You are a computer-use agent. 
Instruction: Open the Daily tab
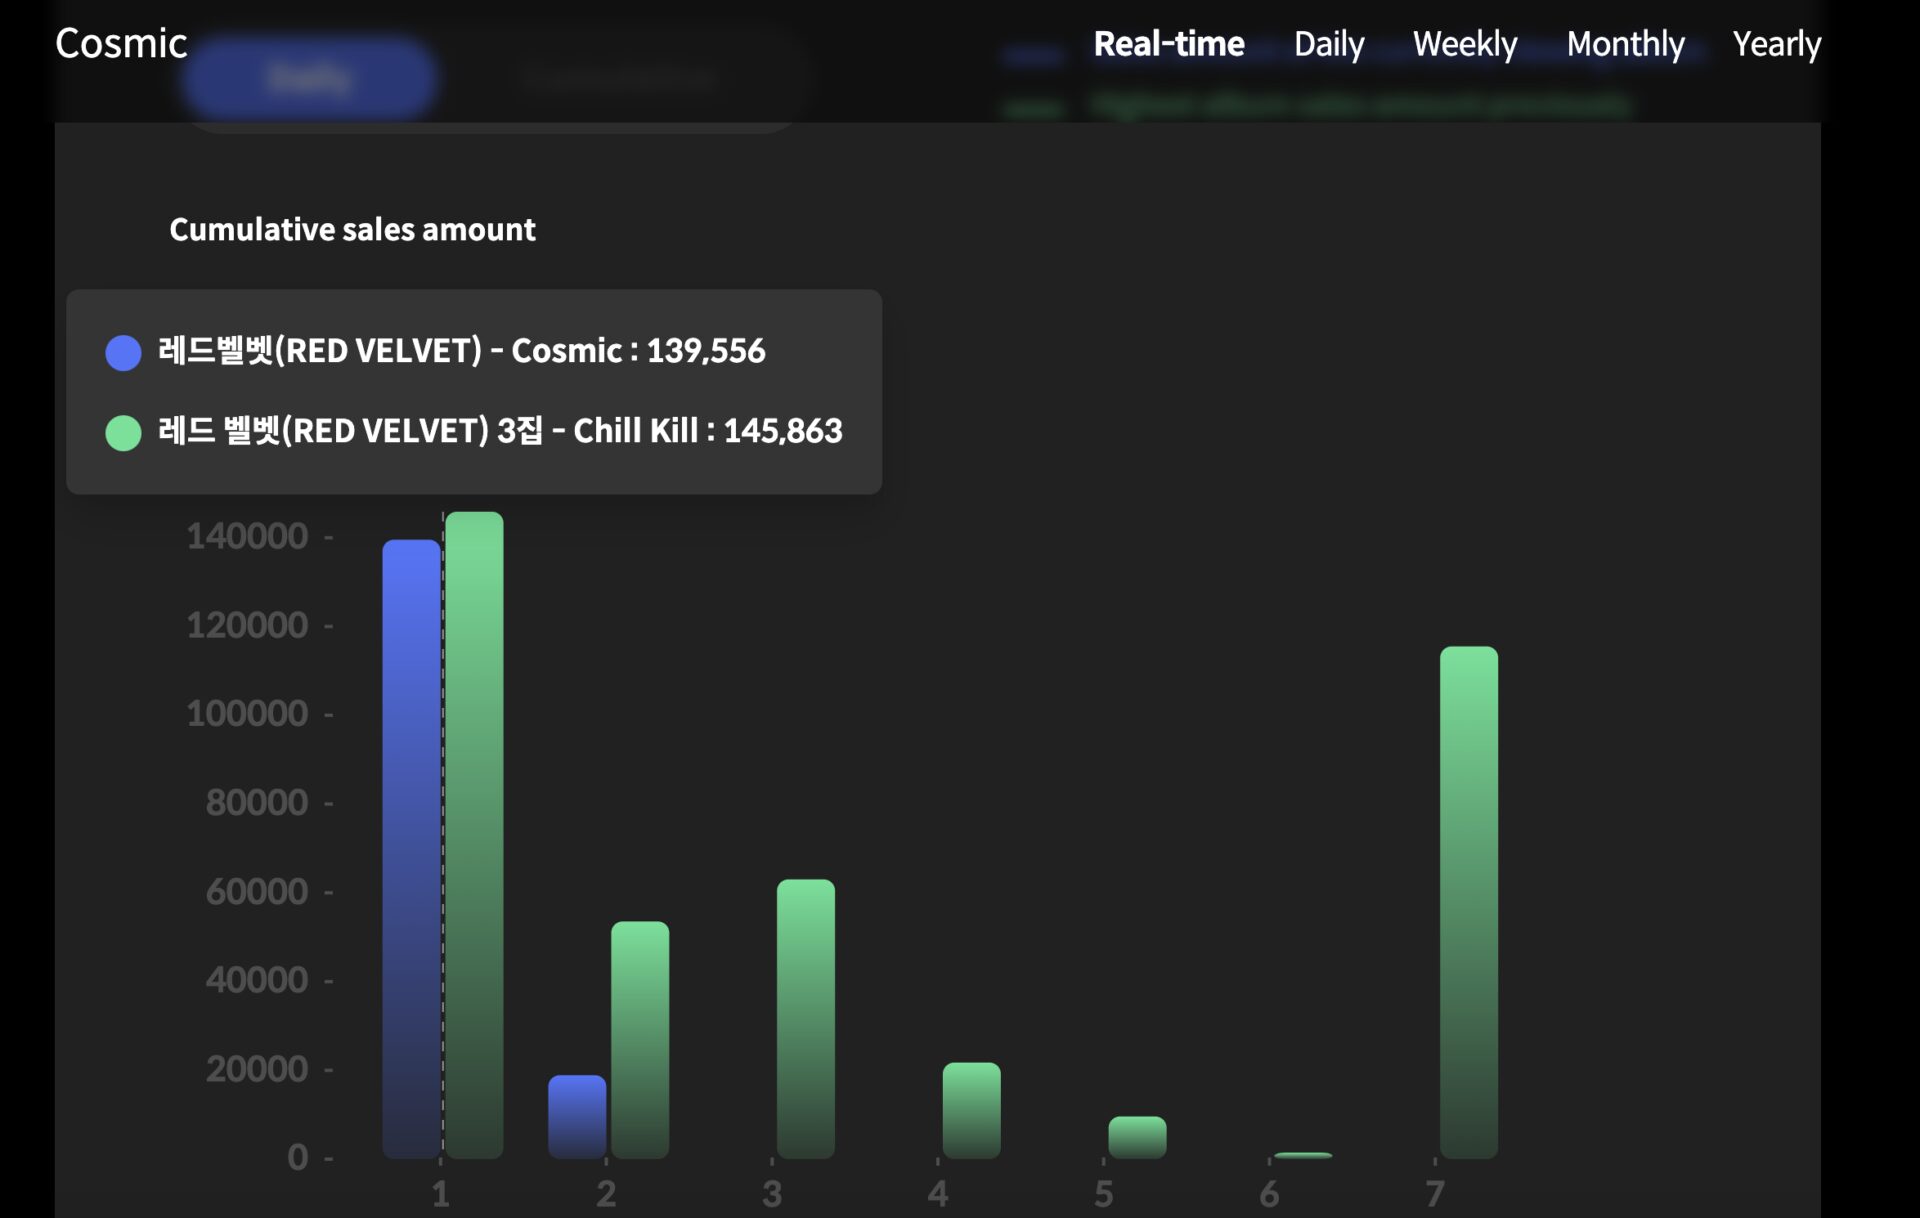coord(1328,44)
